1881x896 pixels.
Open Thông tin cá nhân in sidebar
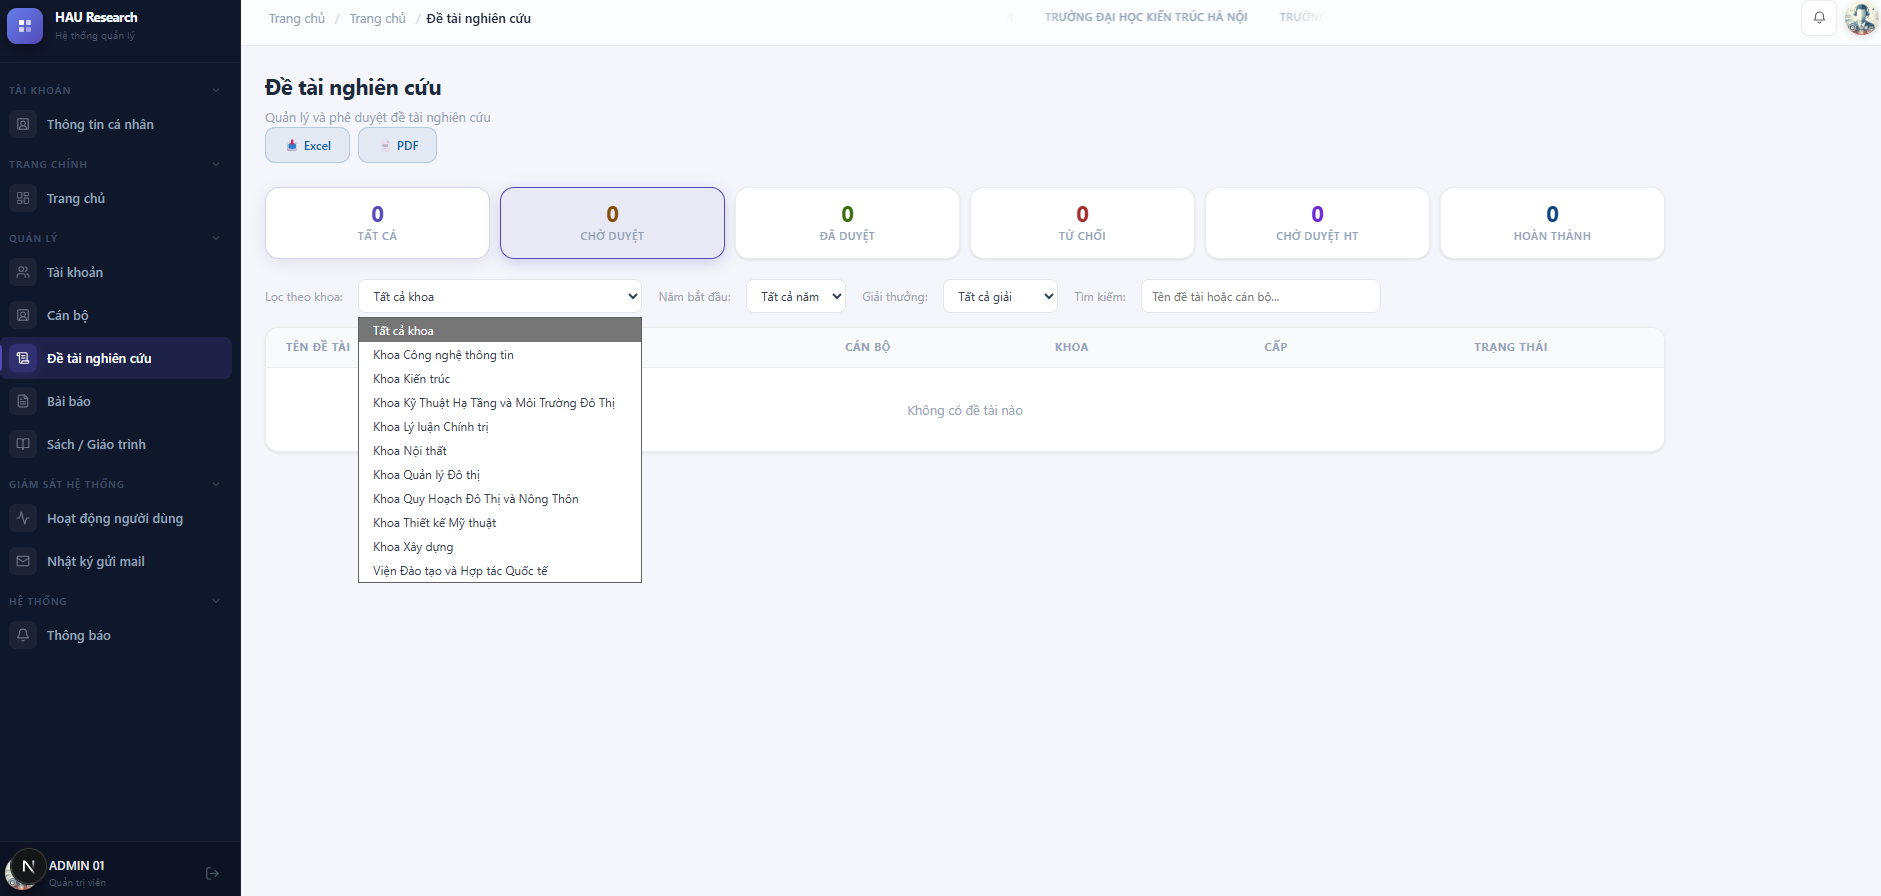pyautogui.click(x=116, y=124)
